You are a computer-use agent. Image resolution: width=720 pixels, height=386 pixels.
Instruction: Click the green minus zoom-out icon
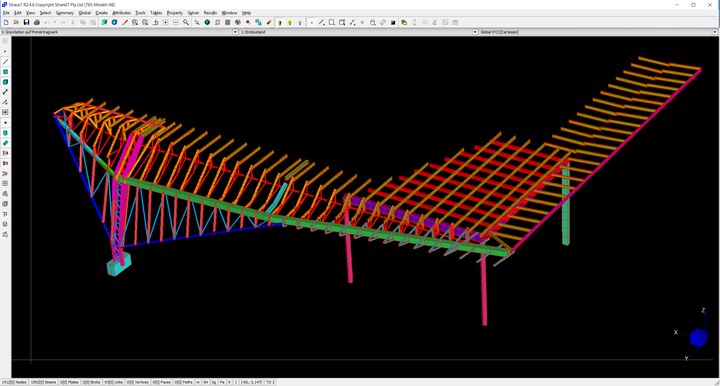pyautogui.click(x=175, y=22)
